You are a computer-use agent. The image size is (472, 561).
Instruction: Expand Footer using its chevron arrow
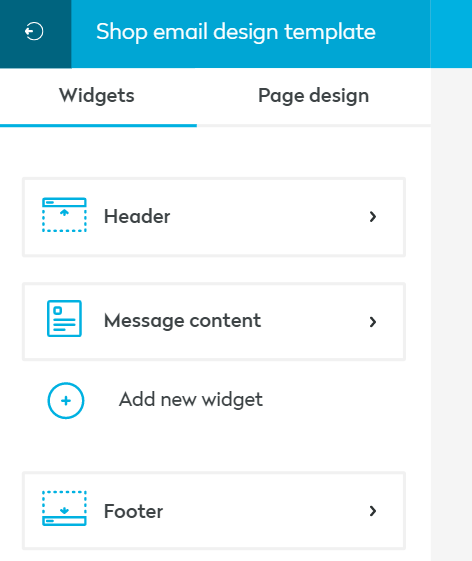(373, 511)
